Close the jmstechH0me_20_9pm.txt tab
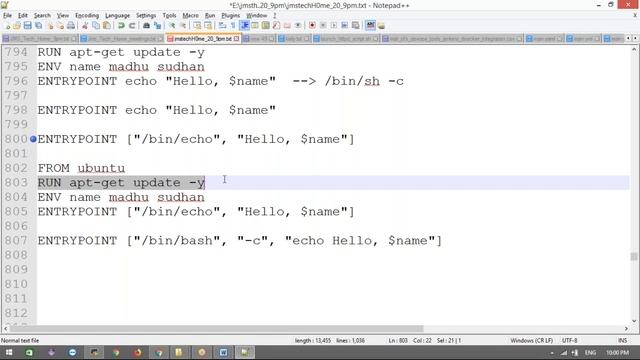The height and width of the screenshot is (360, 640). (236, 39)
